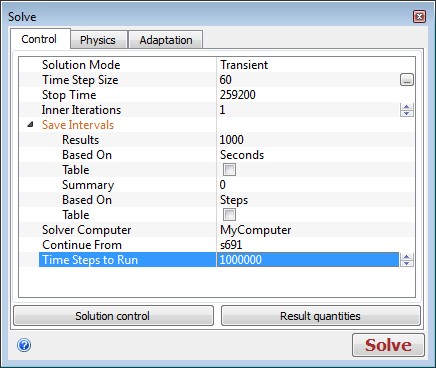Select the Solver Computer row label

(86, 230)
